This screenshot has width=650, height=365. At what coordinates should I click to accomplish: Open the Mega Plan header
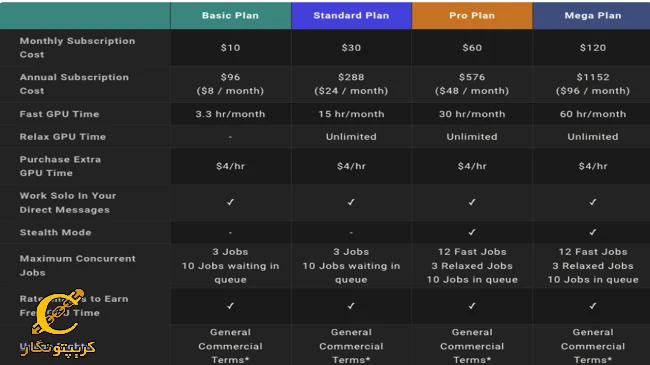[x=592, y=16]
